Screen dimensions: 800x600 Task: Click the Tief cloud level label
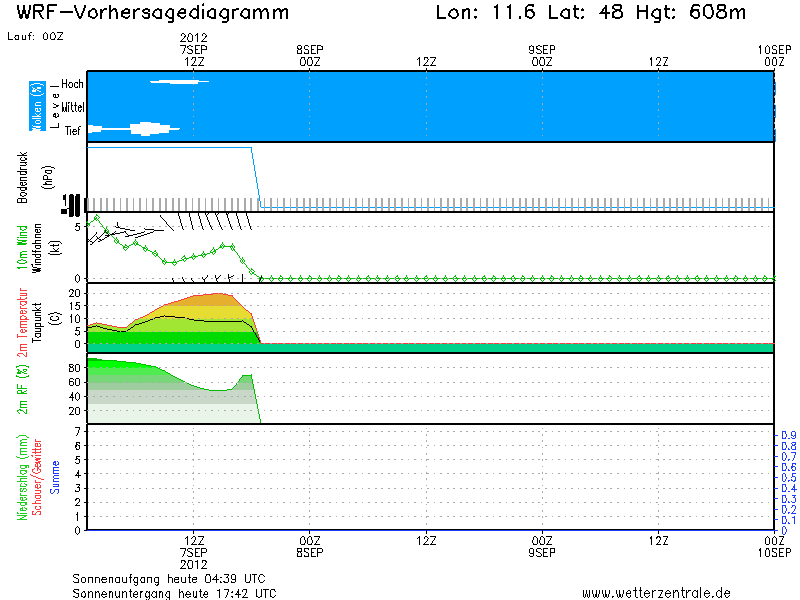[x=72, y=131]
